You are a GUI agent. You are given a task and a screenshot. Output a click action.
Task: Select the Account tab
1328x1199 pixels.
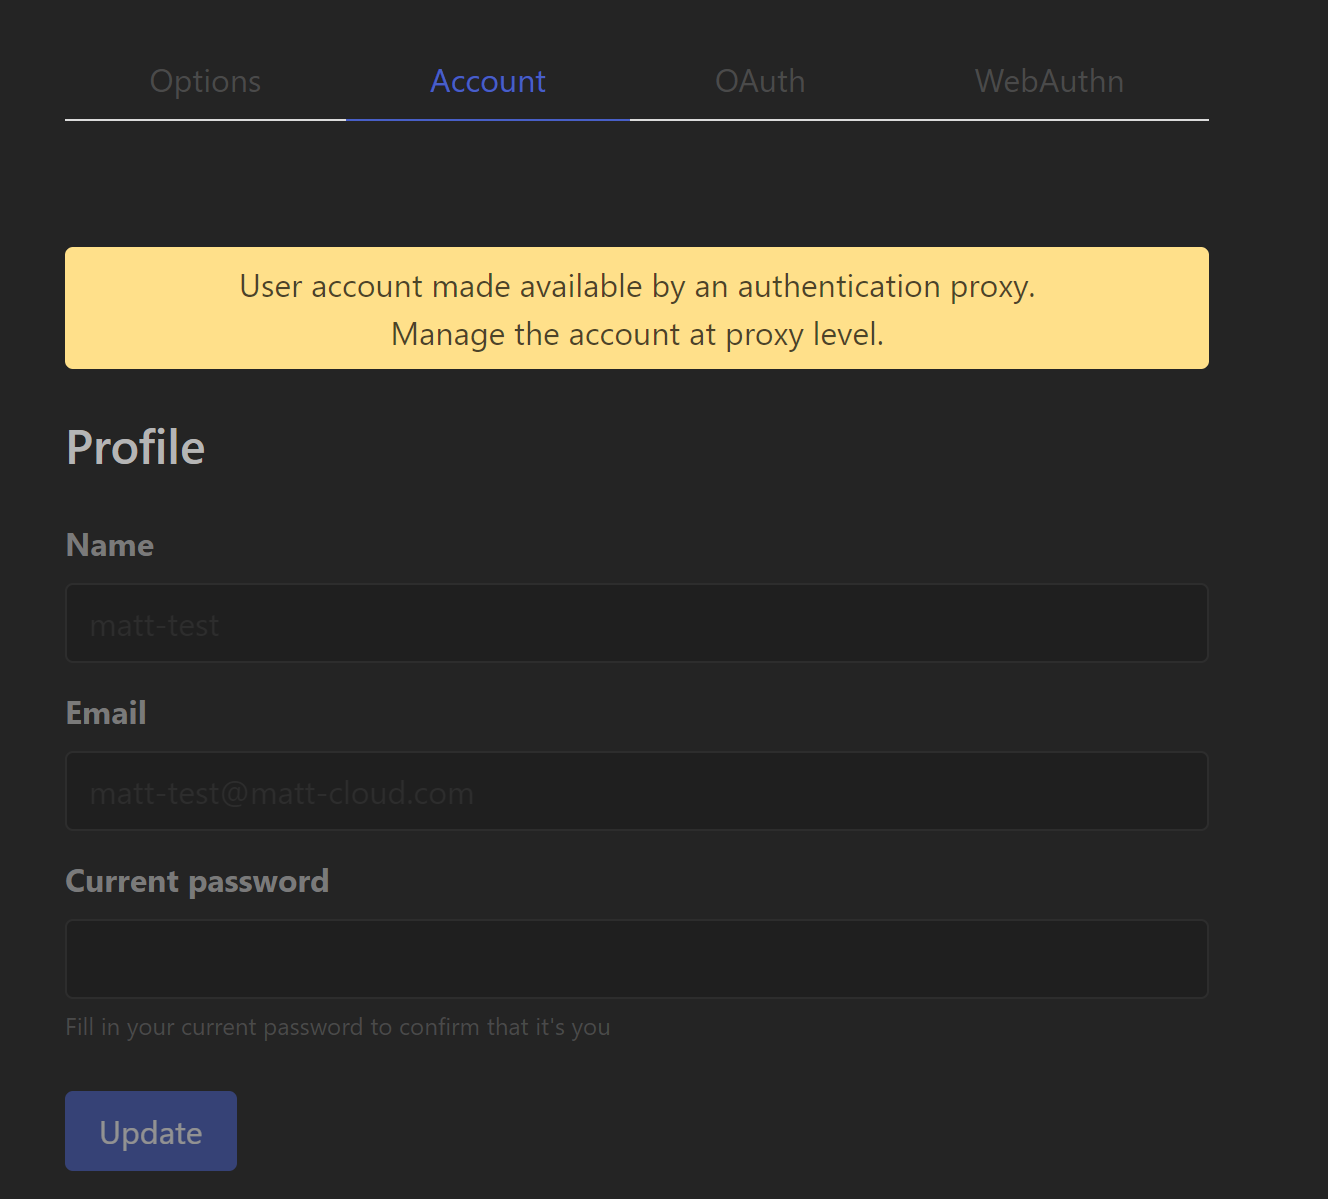[488, 81]
